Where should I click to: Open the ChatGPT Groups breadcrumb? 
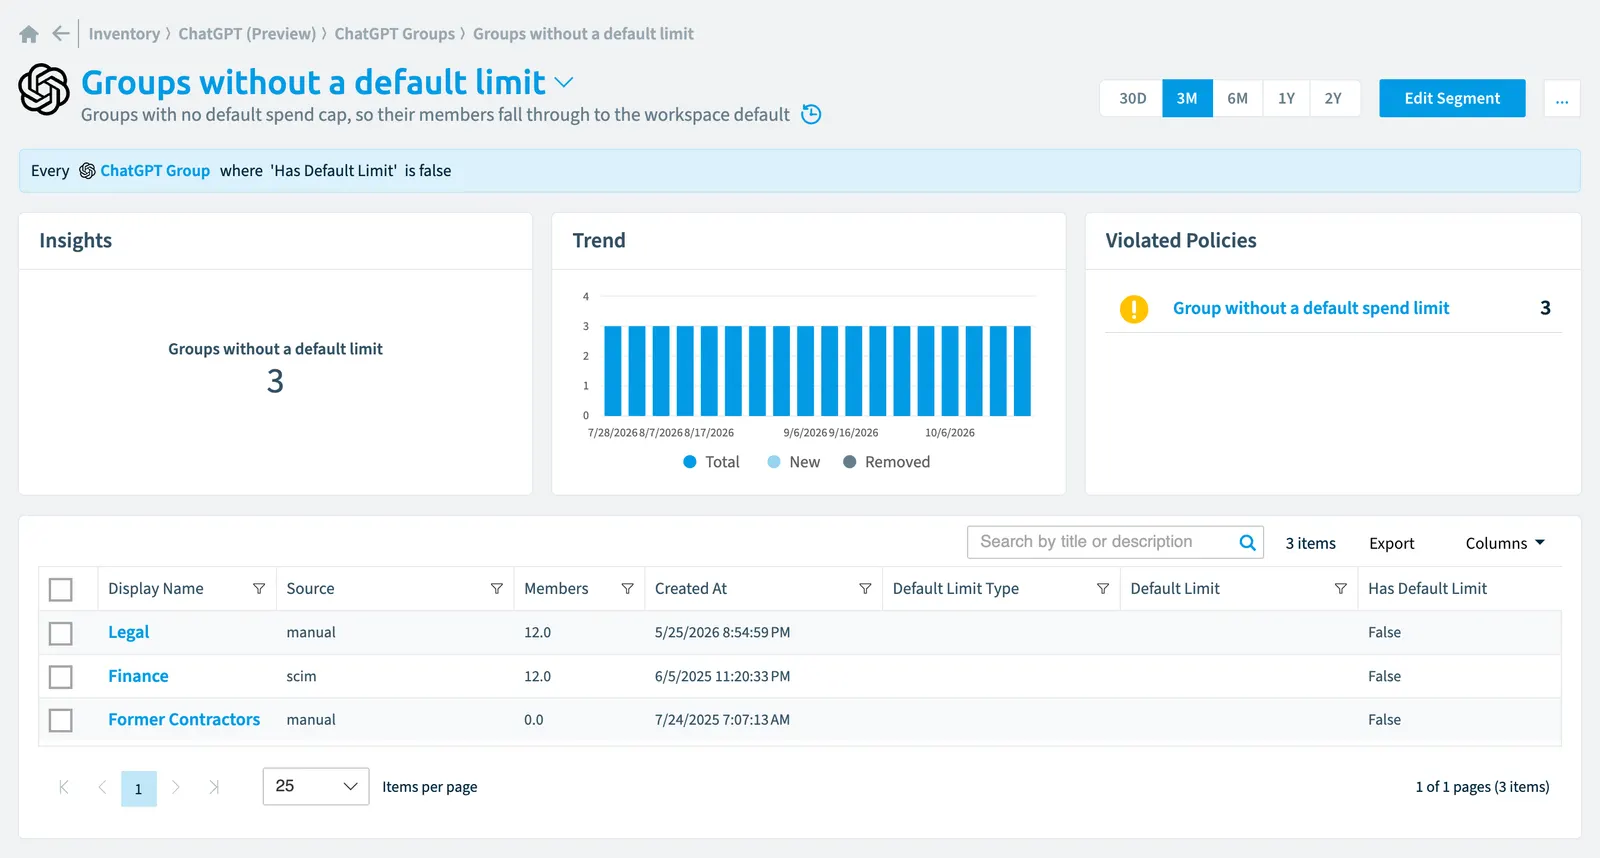[395, 34]
